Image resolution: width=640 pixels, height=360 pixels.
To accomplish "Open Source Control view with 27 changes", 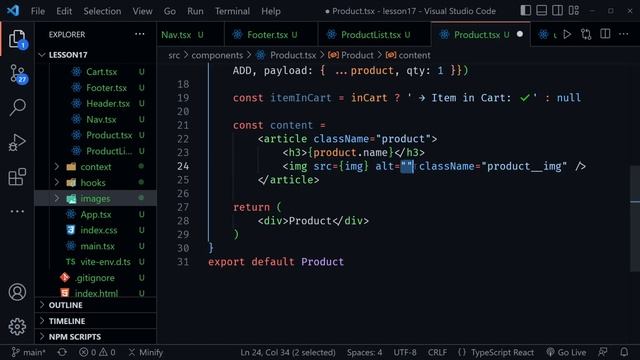I will click(x=17, y=74).
